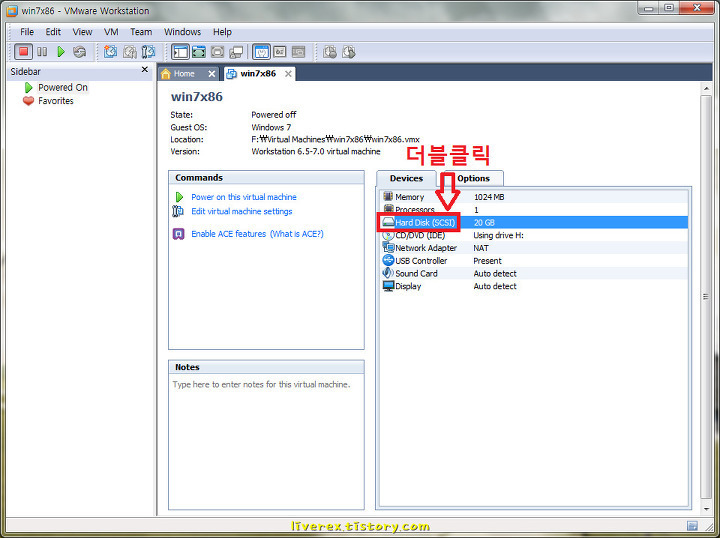Close the win7x86 tab
Viewport: 720px width, 538px height.
pos(288,73)
